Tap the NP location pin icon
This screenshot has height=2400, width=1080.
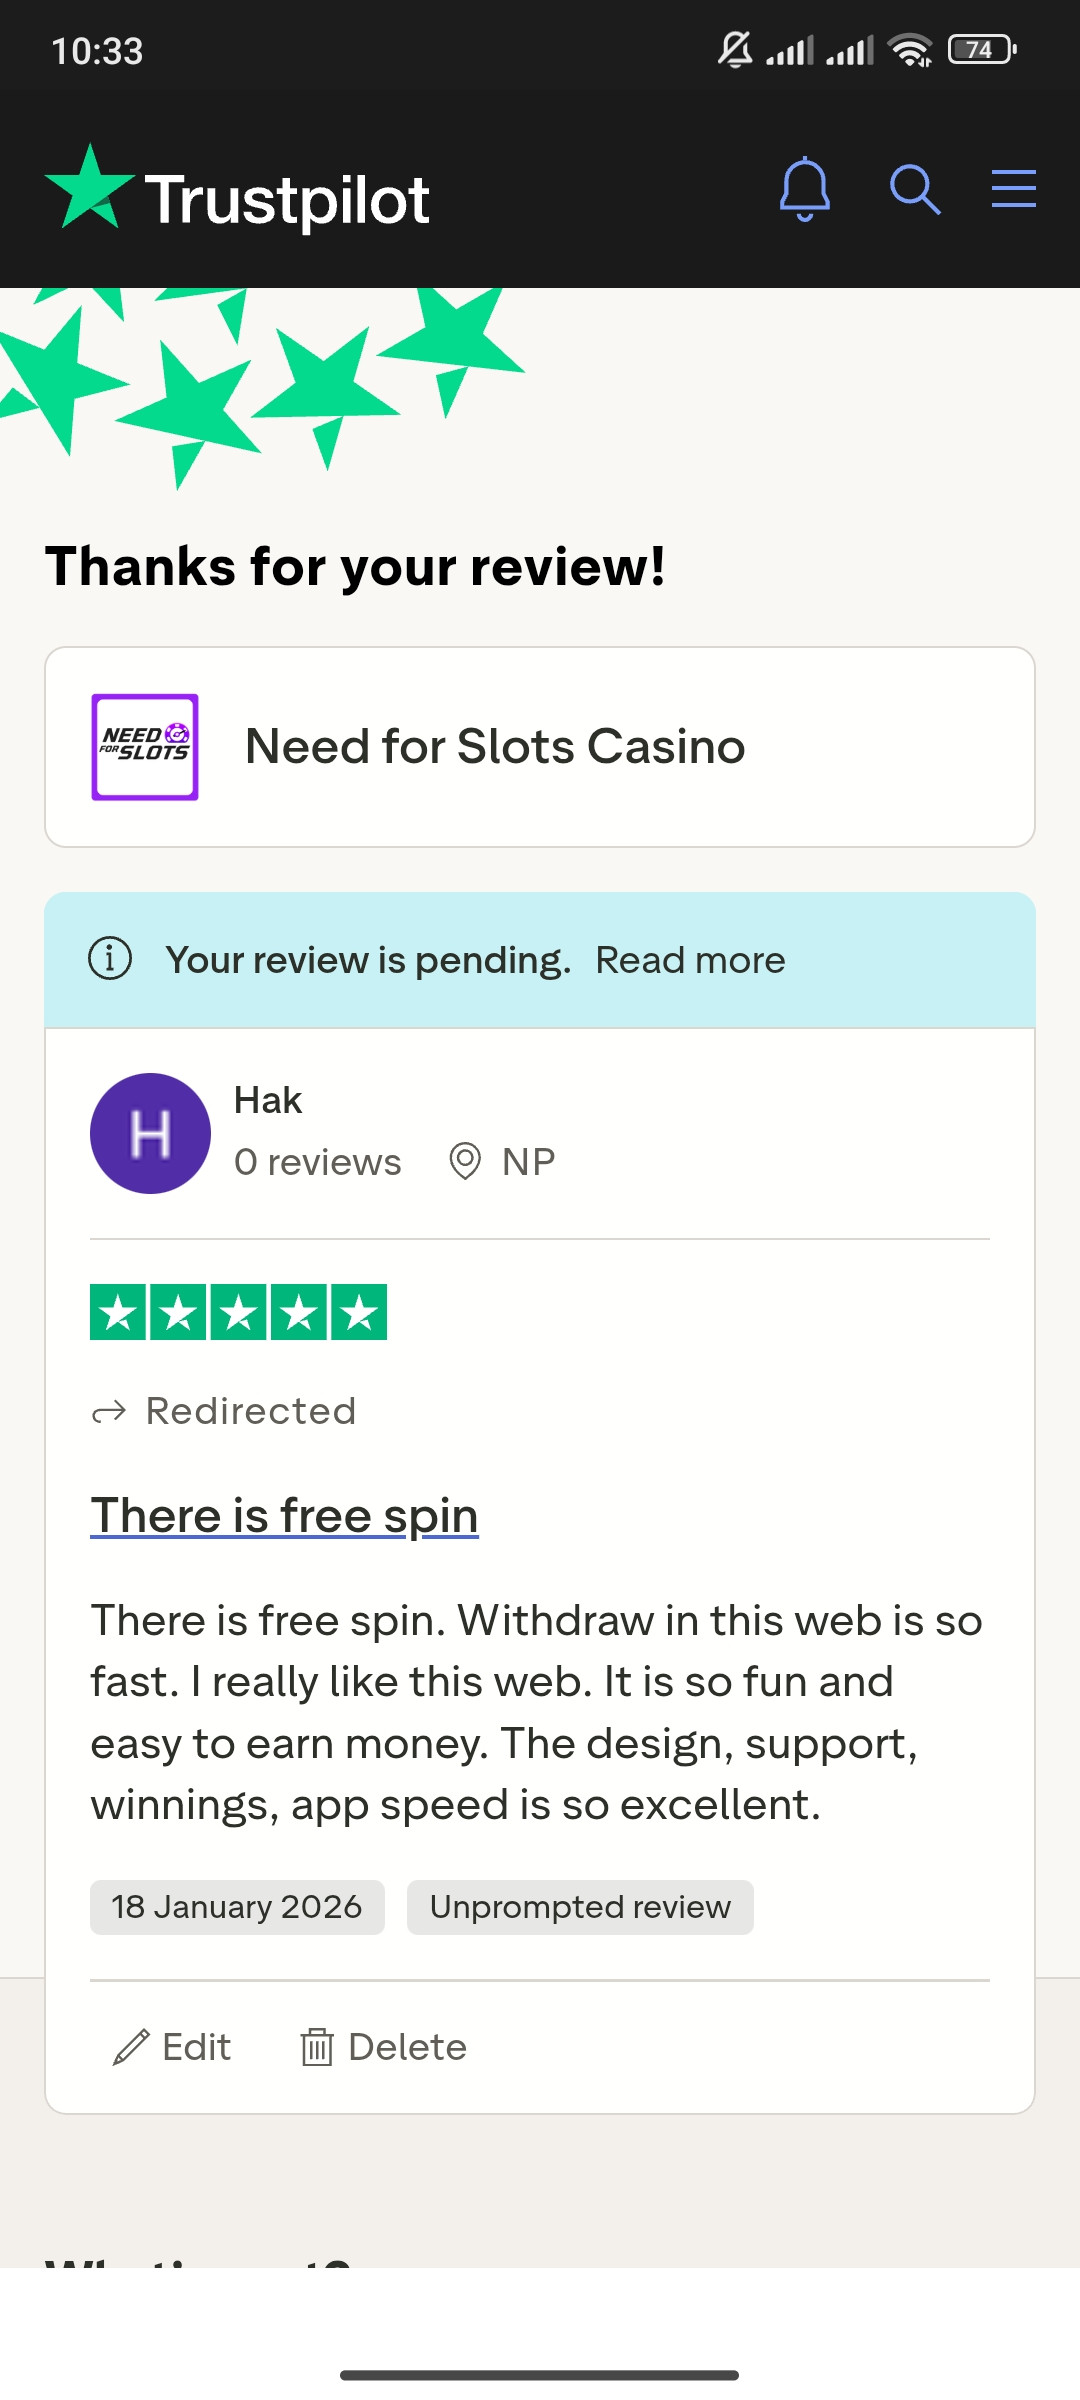click(465, 1162)
